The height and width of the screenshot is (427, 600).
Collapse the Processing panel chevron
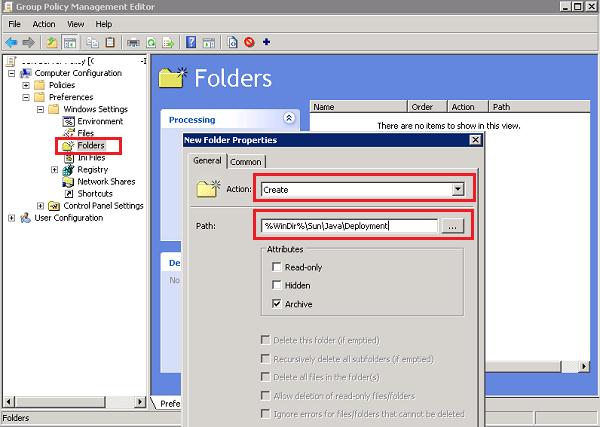[x=289, y=119]
